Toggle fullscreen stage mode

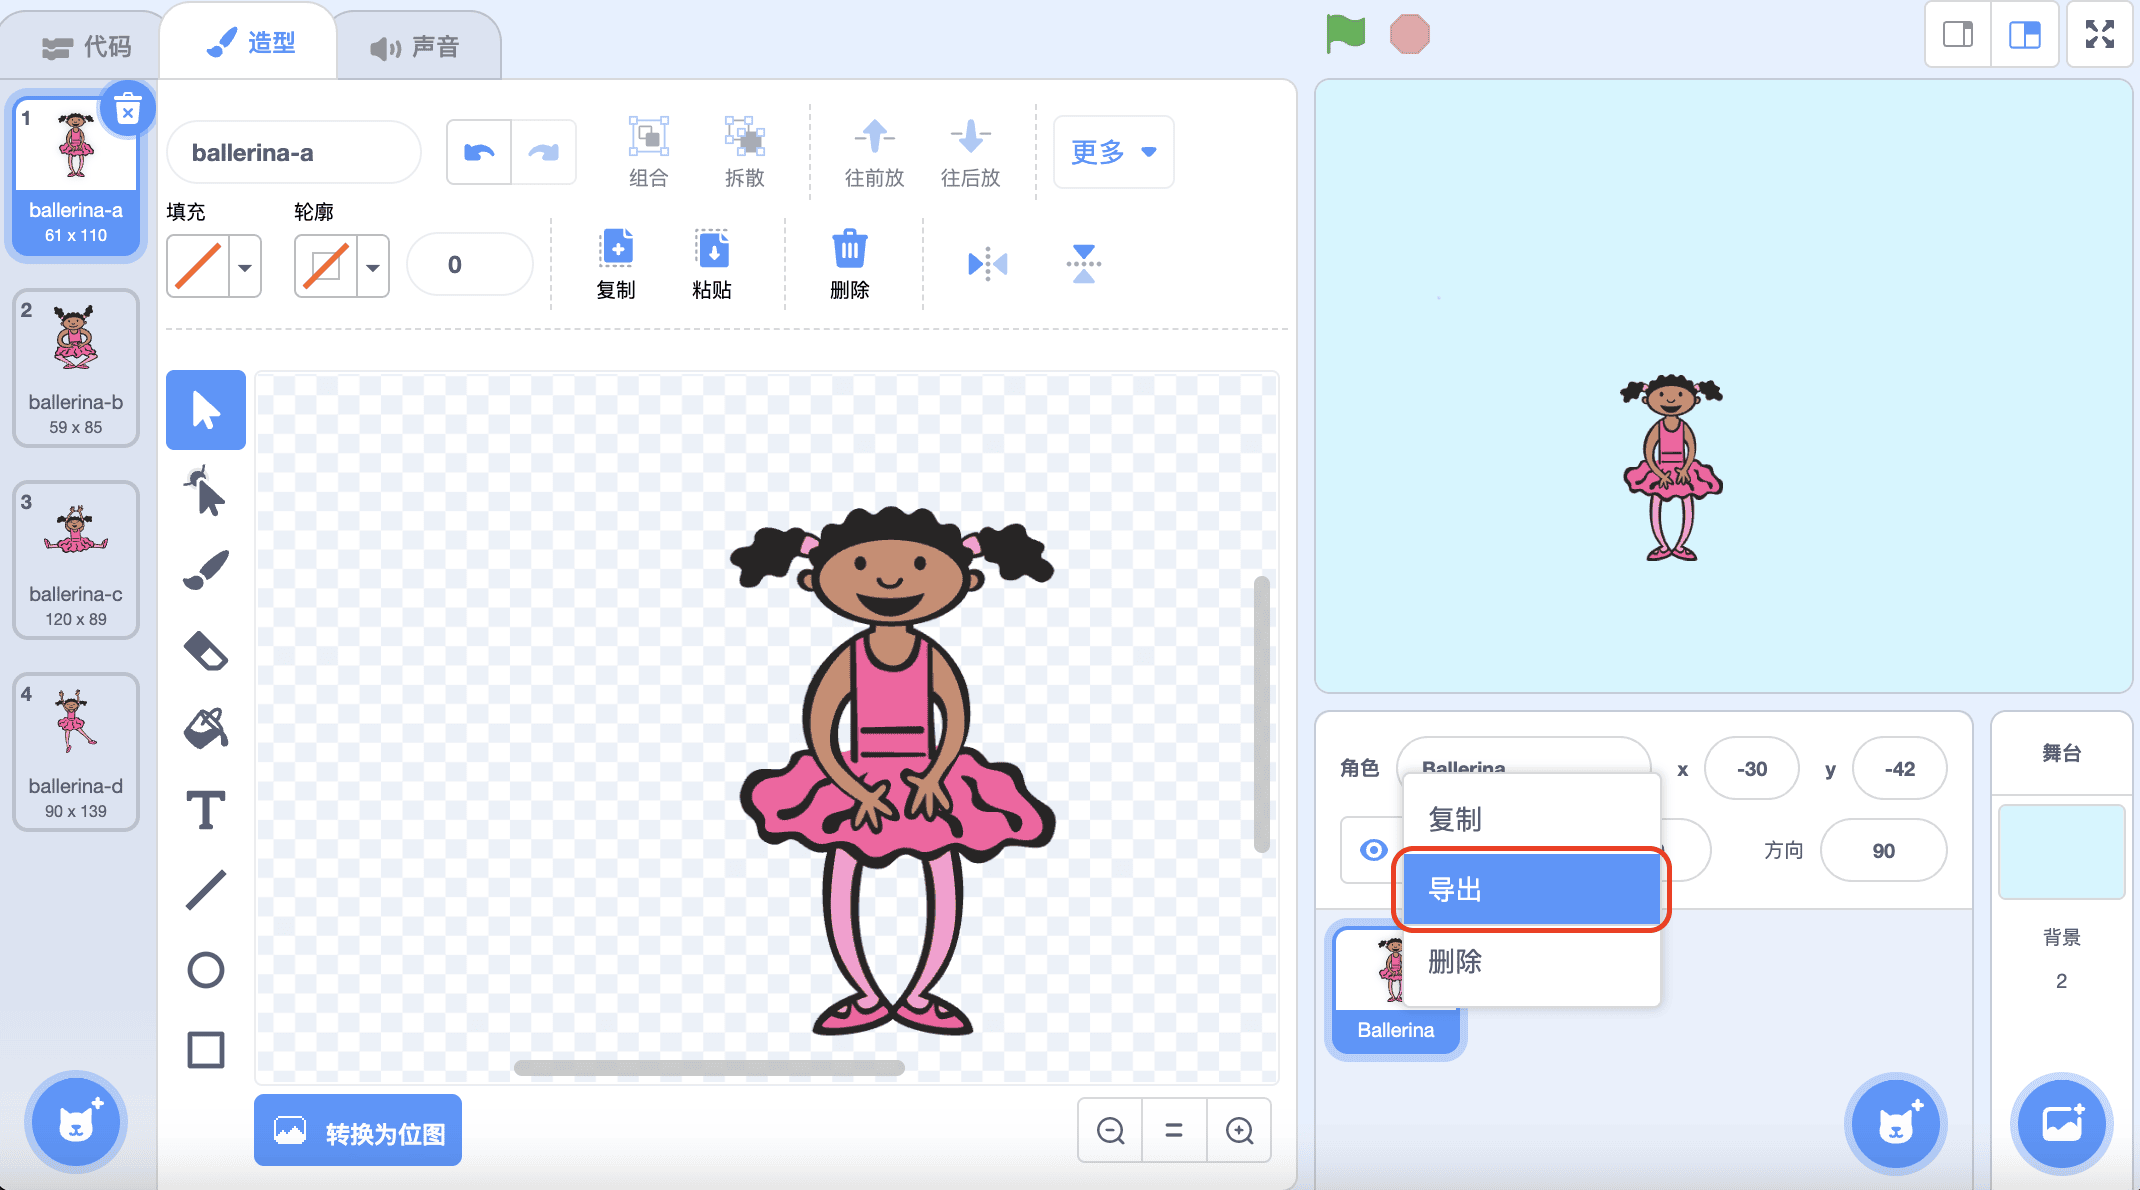click(x=2099, y=35)
